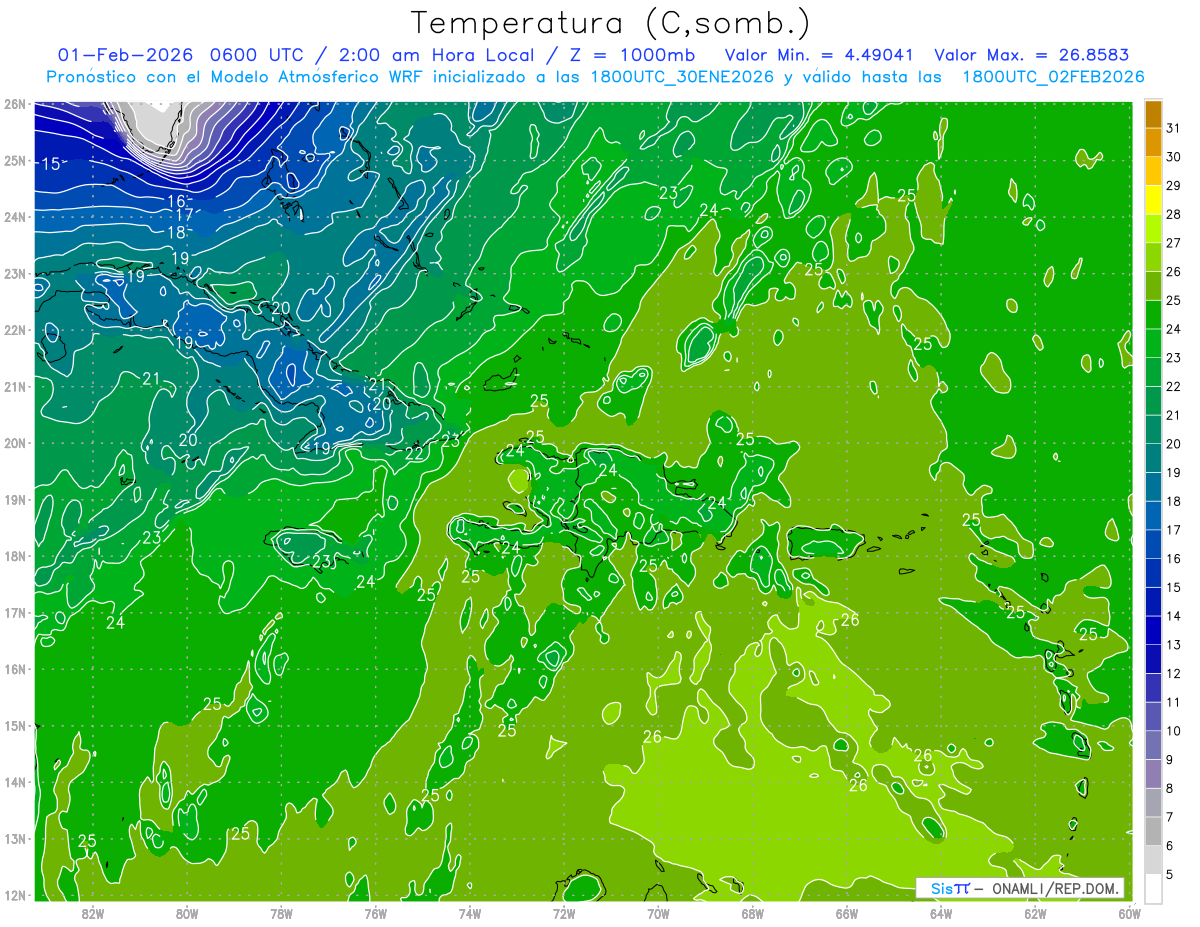Click the title 'Temperatura (C,somb.)'

click(x=611, y=23)
